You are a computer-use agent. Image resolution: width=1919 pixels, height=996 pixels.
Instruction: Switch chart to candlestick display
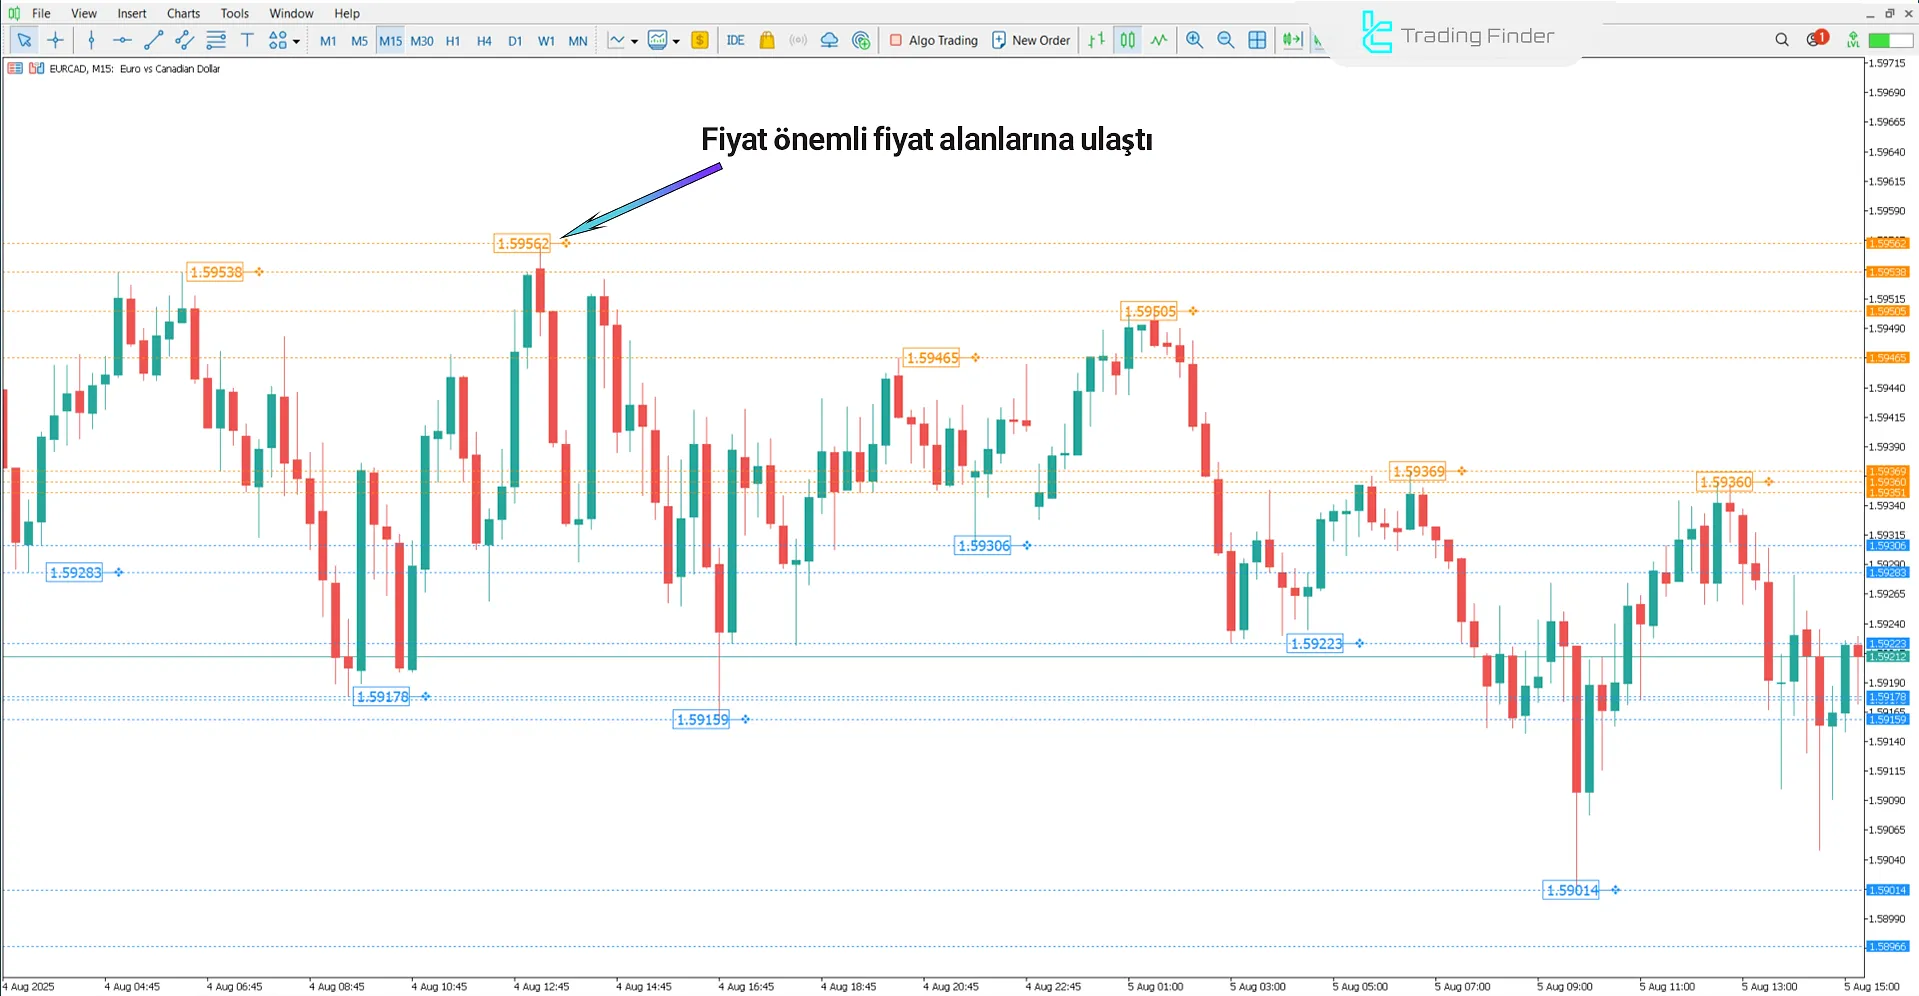tap(1128, 40)
